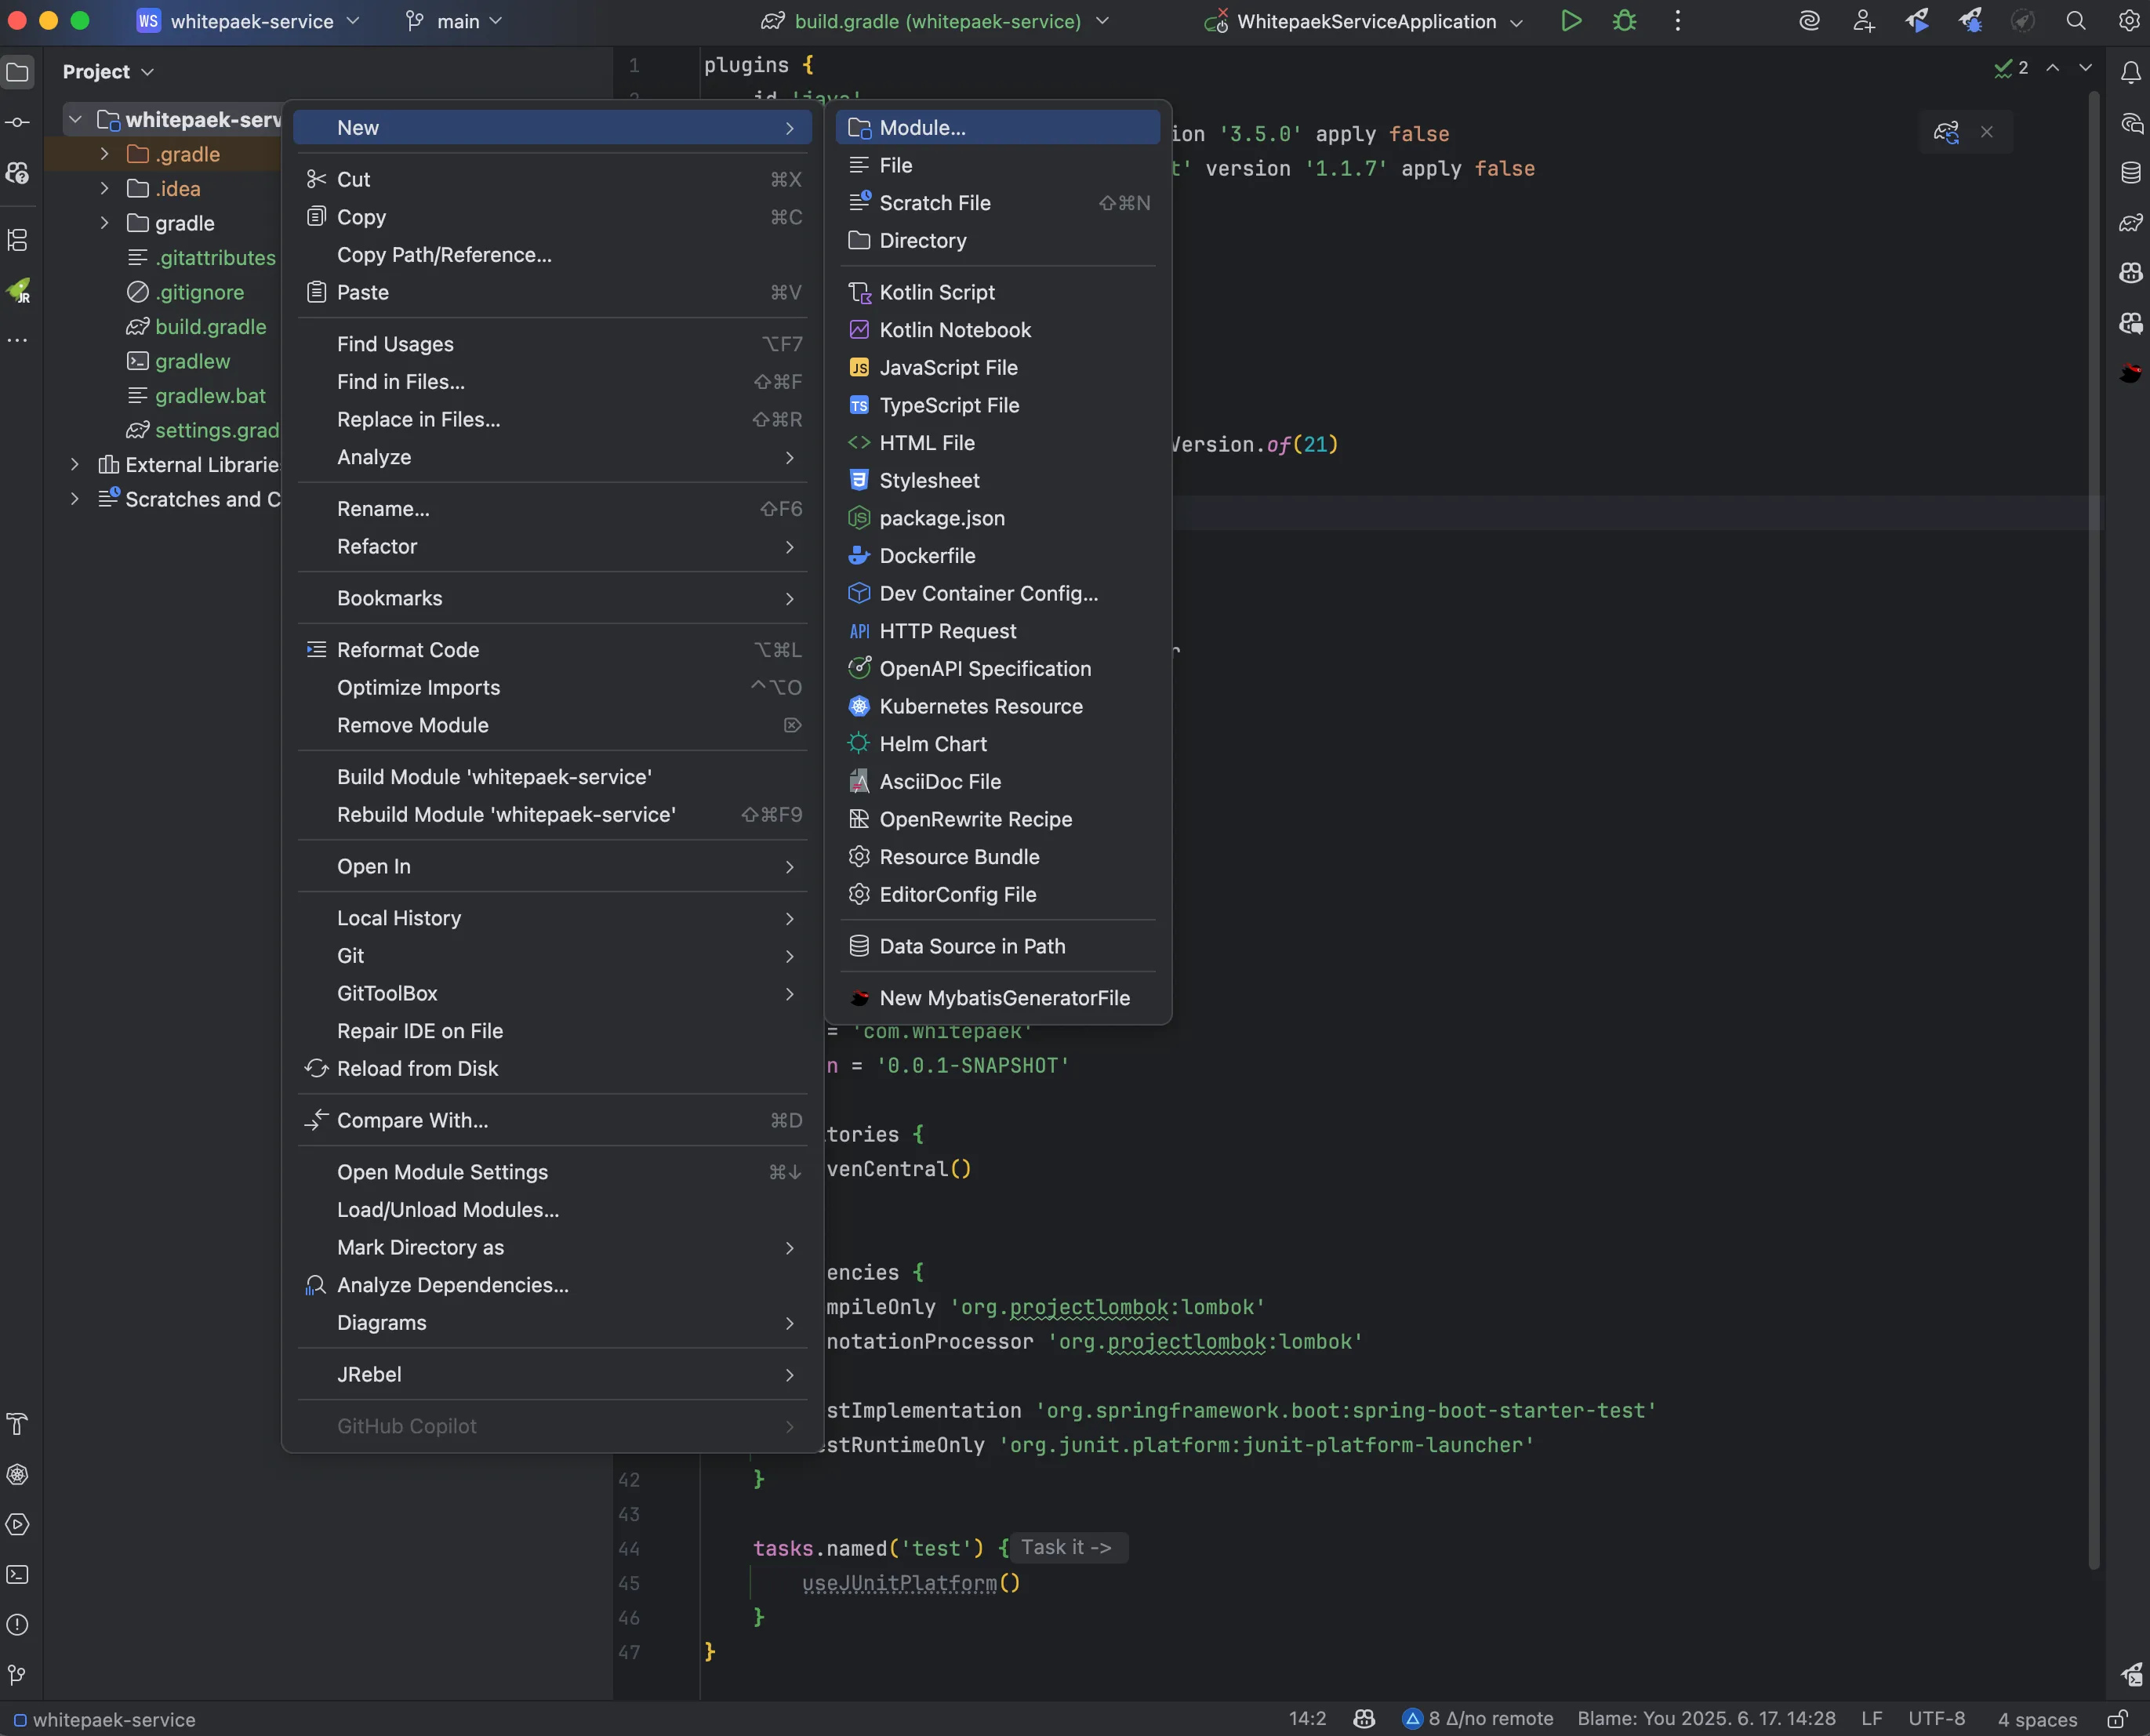Expand the gradle folder in project tree
Image resolution: width=2150 pixels, height=1736 pixels.
coord(104,223)
